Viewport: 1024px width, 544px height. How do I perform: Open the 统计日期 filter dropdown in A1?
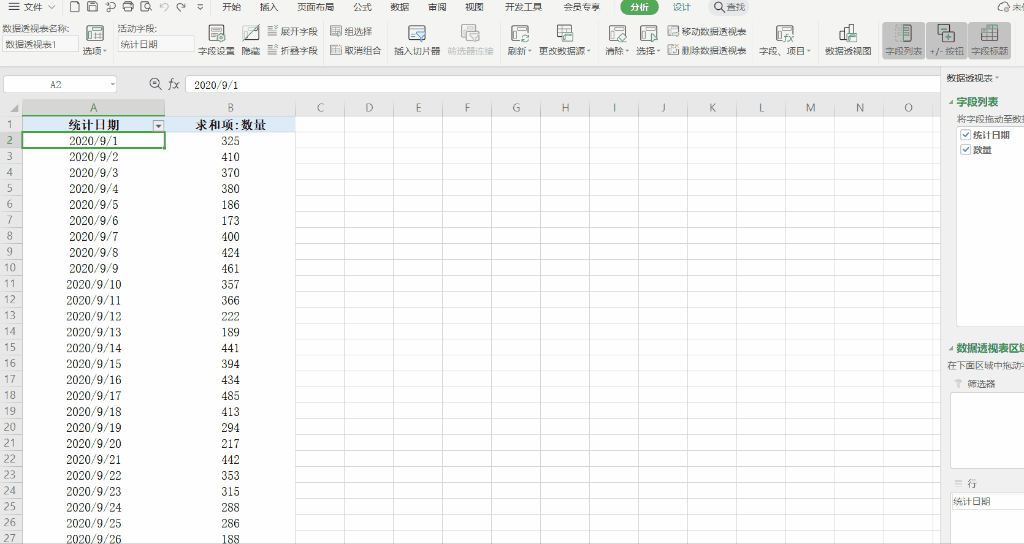click(157, 125)
